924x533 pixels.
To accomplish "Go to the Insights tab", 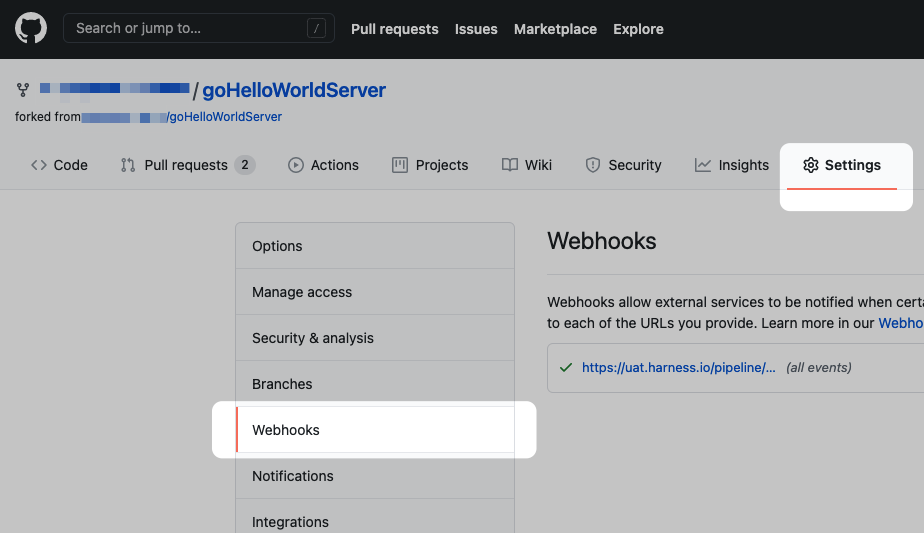I will pos(732,165).
